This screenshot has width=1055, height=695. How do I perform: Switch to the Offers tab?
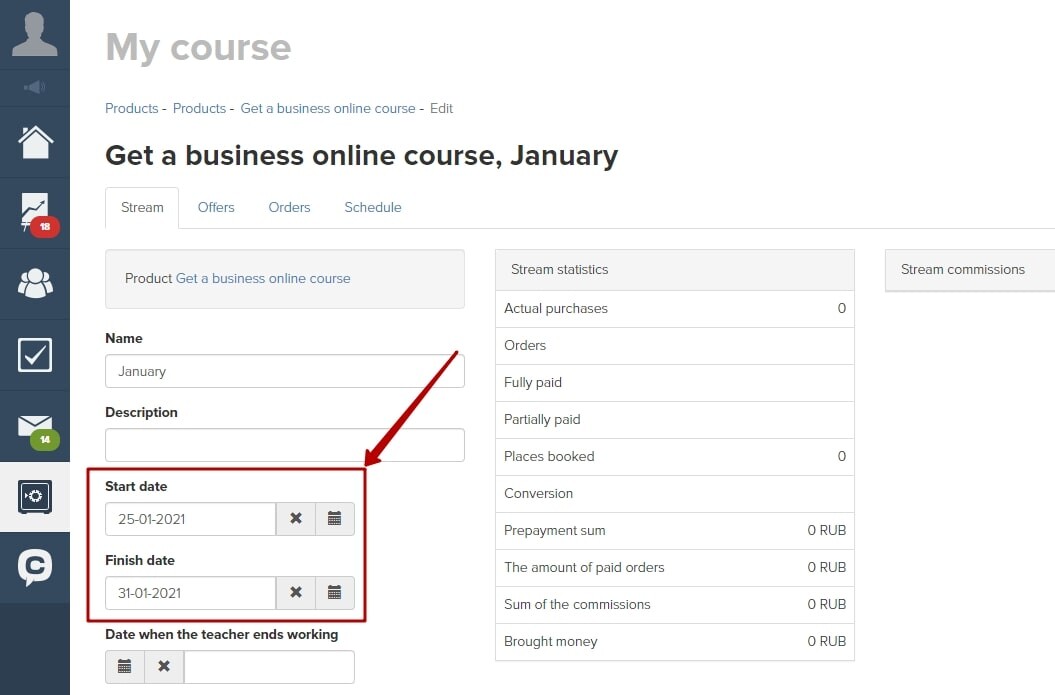tap(216, 207)
